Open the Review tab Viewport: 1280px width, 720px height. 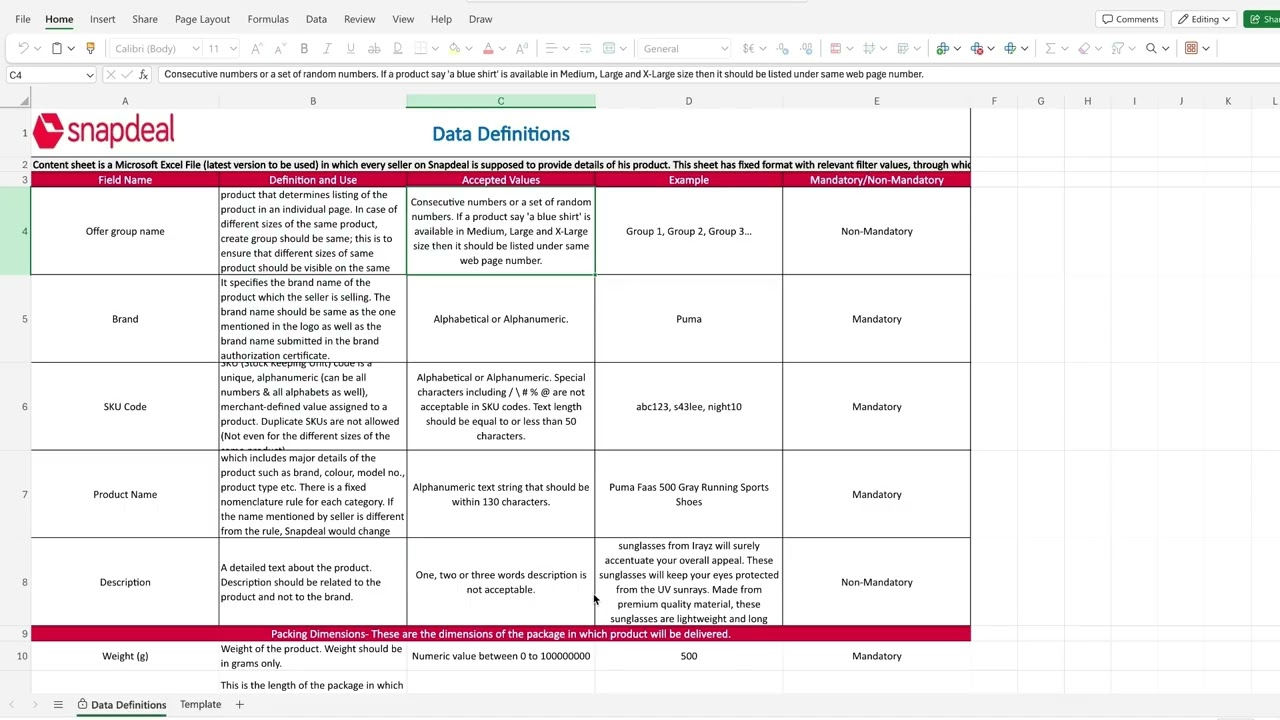[359, 19]
